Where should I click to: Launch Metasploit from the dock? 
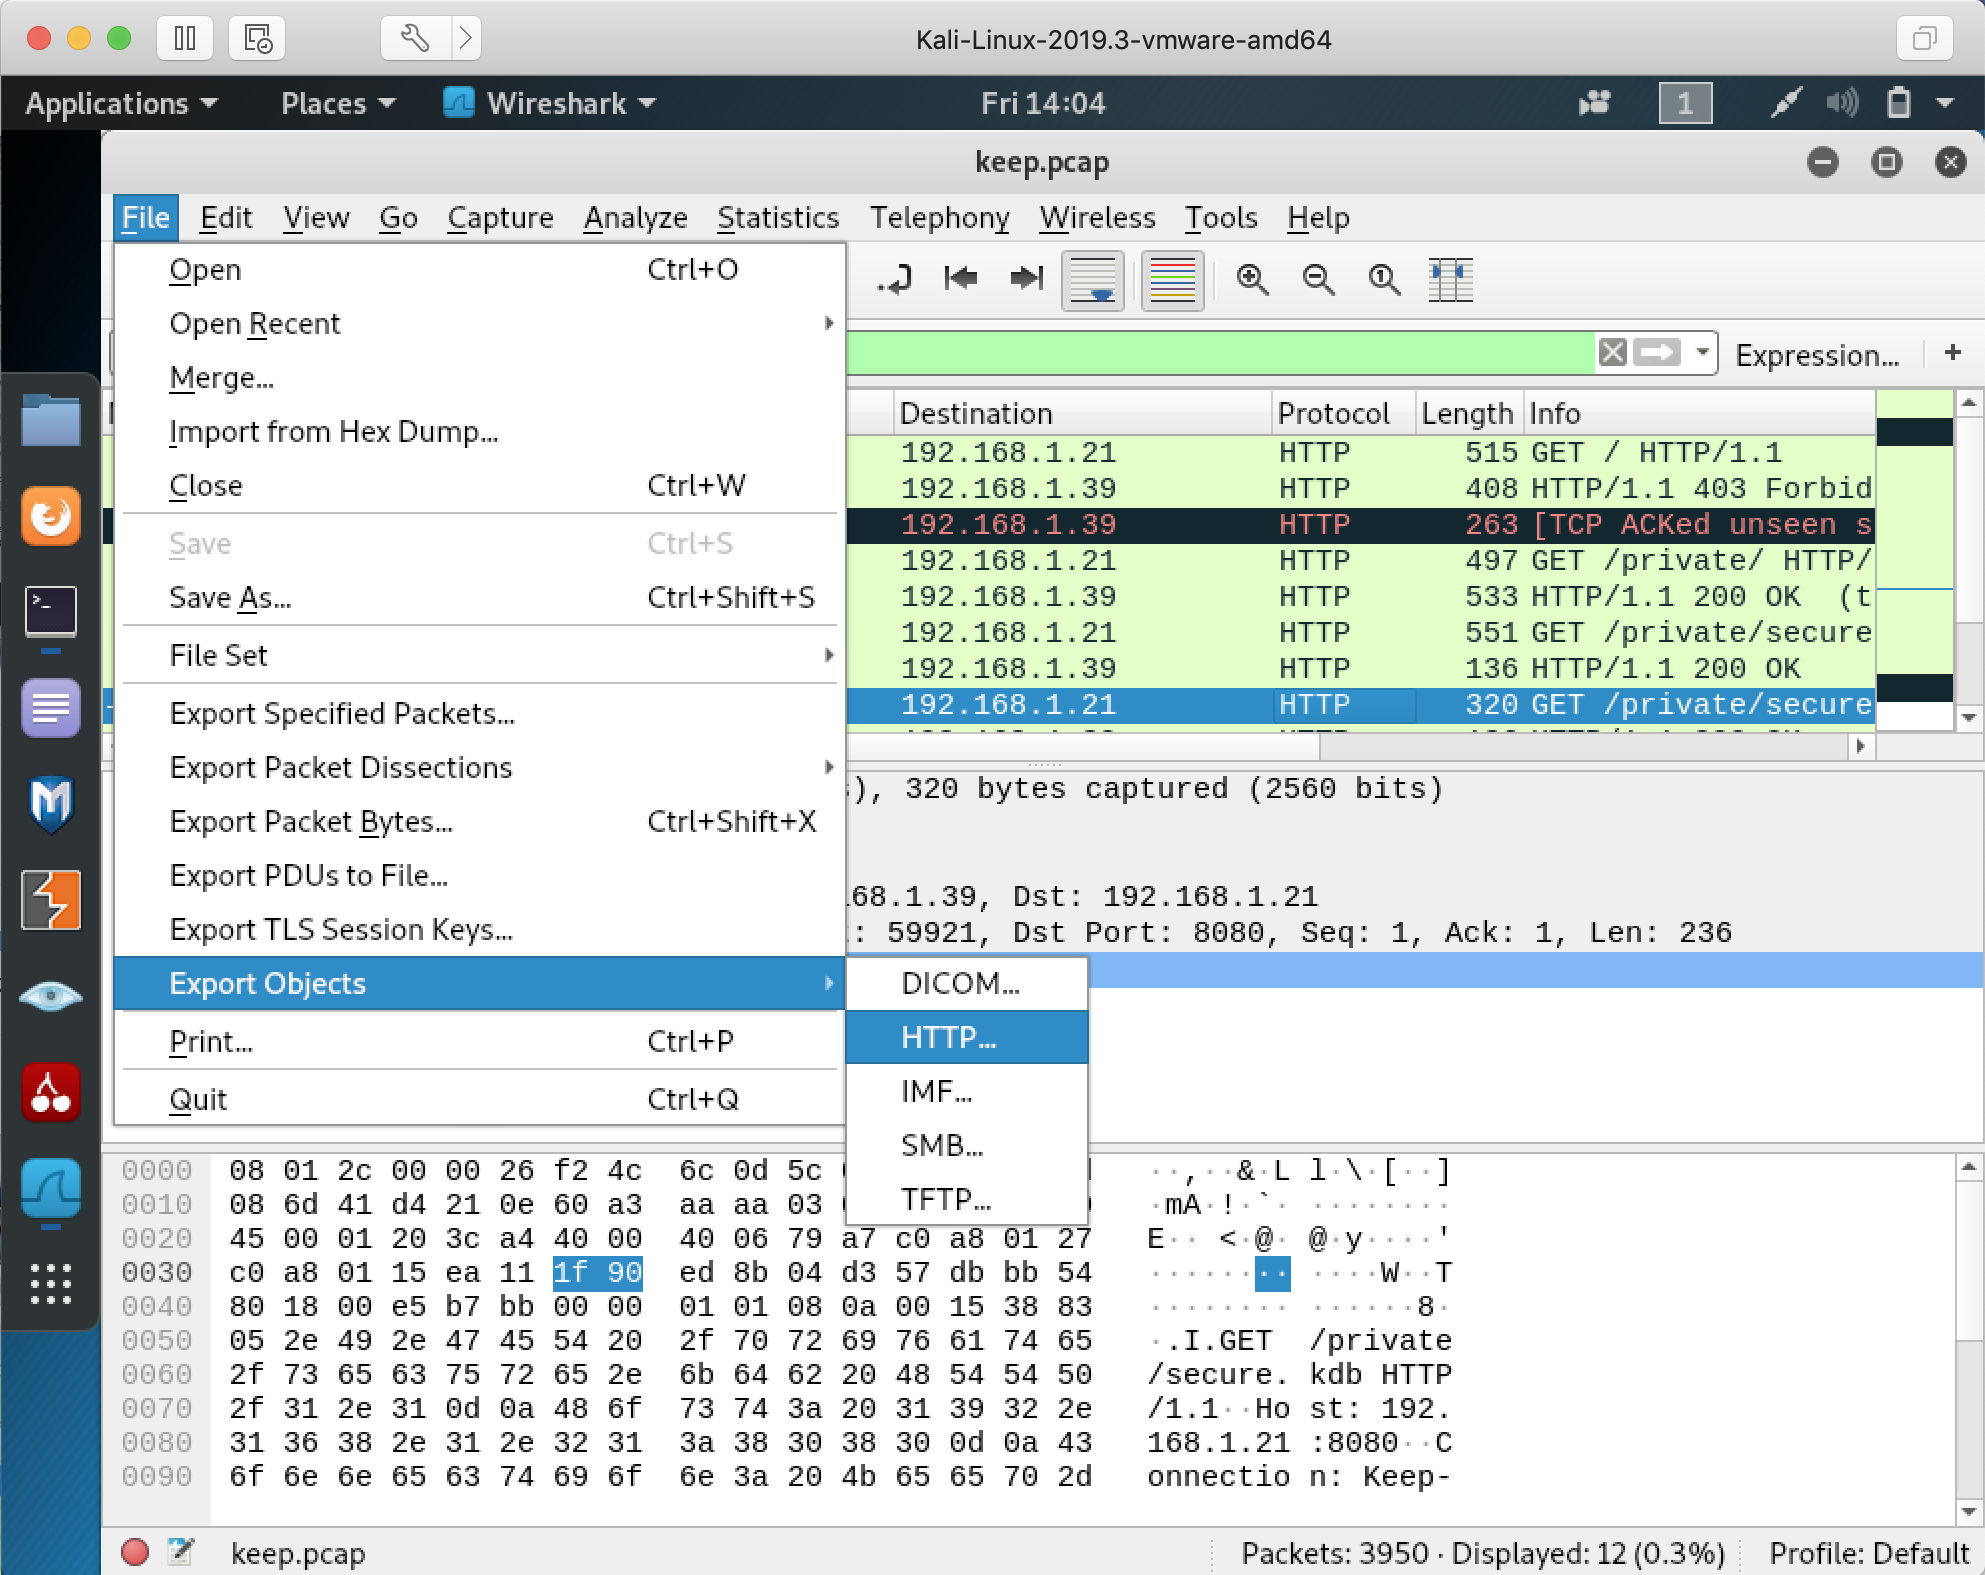pyautogui.click(x=50, y=804)
